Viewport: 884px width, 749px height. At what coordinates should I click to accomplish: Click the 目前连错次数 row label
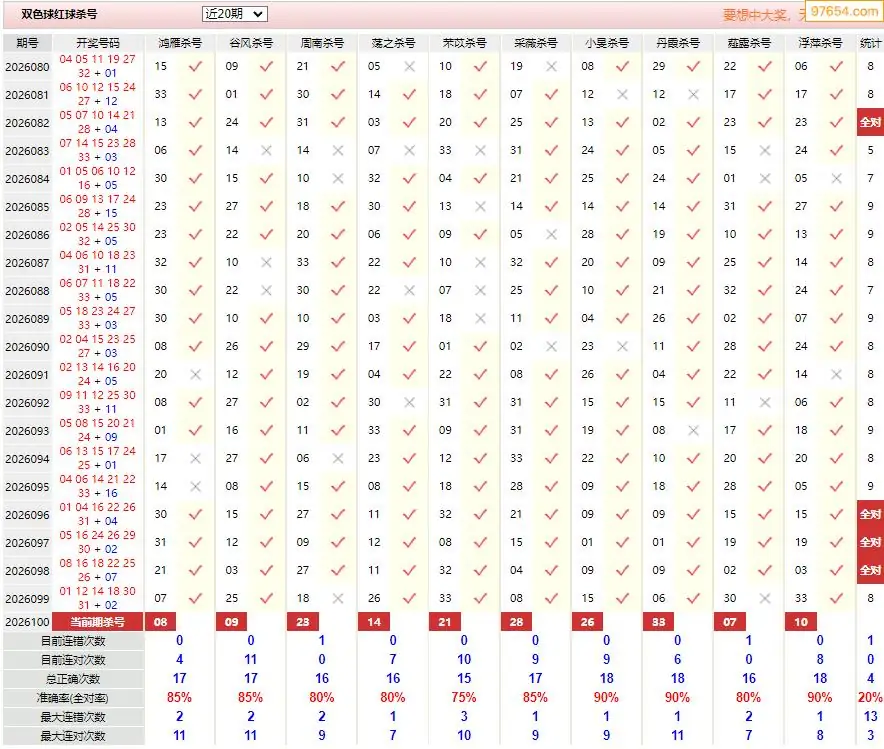click(73, 641)
